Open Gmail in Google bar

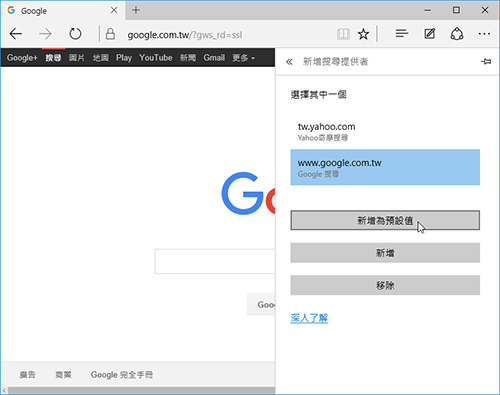214,58
